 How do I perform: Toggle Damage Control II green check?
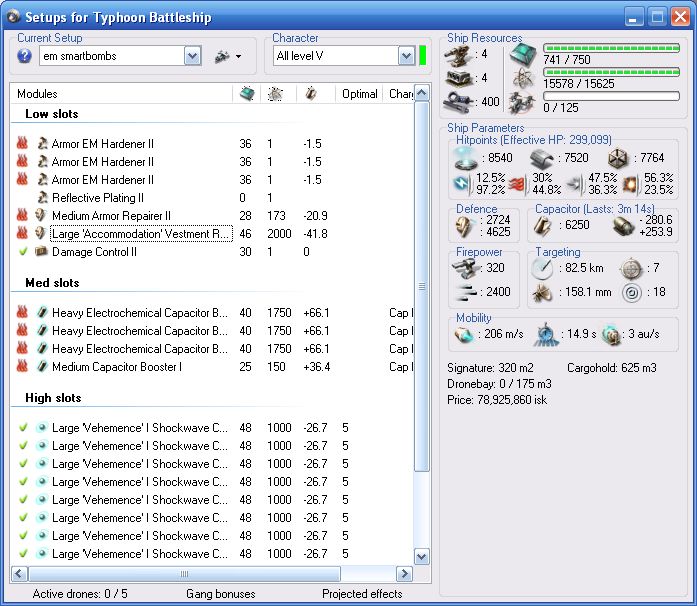(23, 251)
